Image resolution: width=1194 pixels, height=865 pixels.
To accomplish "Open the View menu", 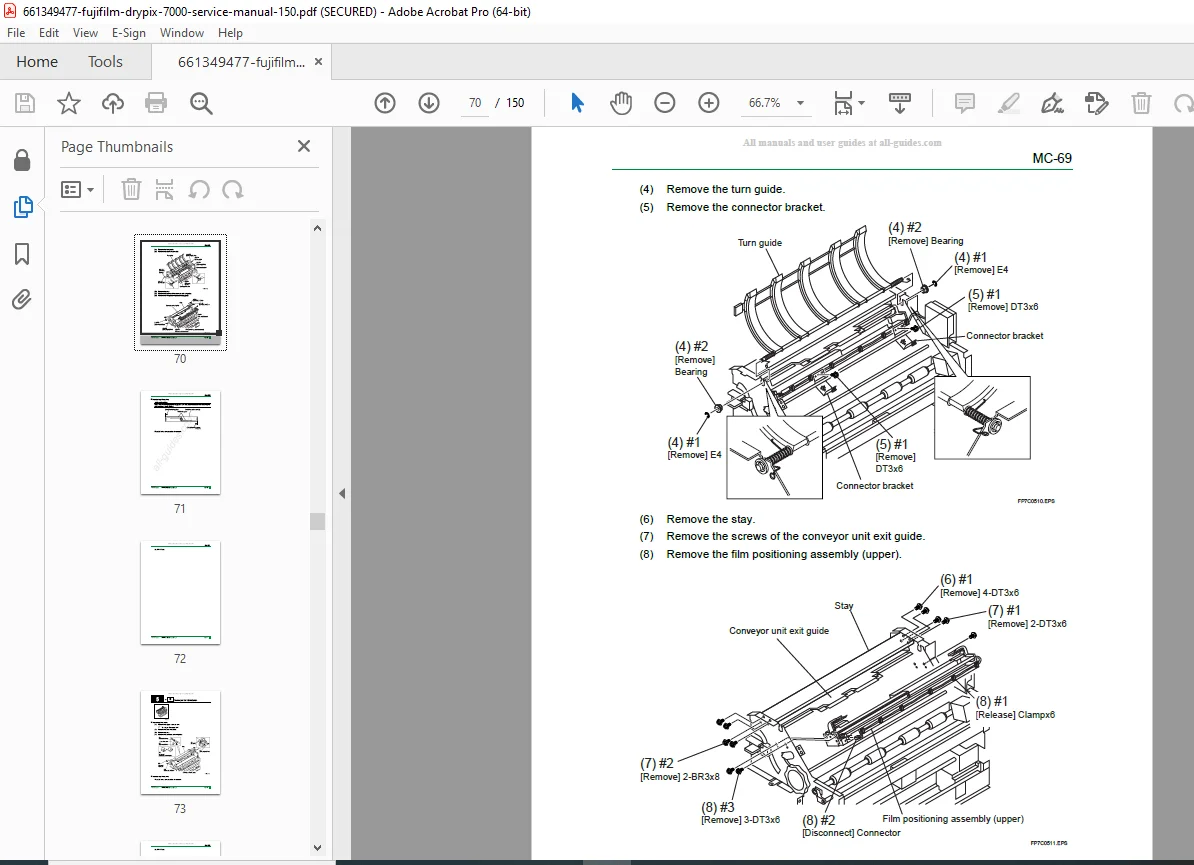I will click(x=85, y=33).
